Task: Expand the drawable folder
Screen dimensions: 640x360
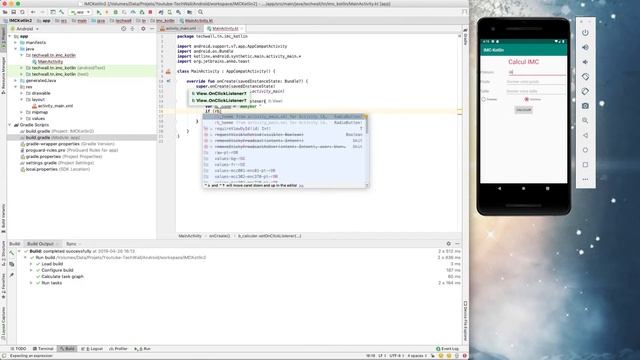Action: [22, 93]
